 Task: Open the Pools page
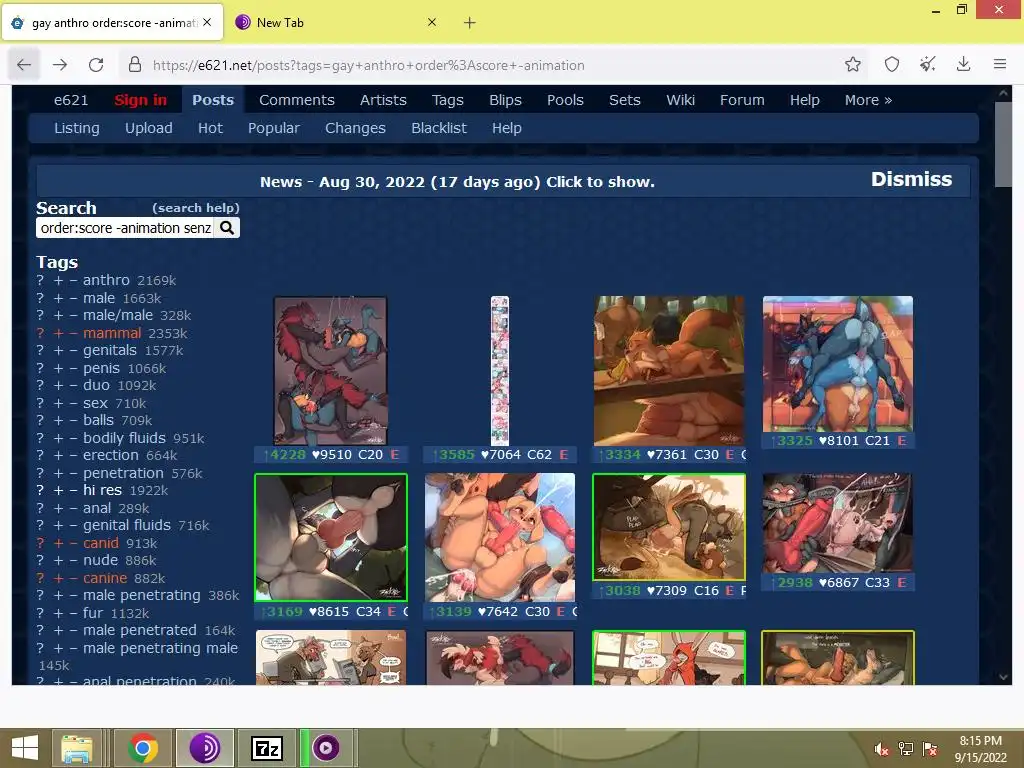point(565,100)
